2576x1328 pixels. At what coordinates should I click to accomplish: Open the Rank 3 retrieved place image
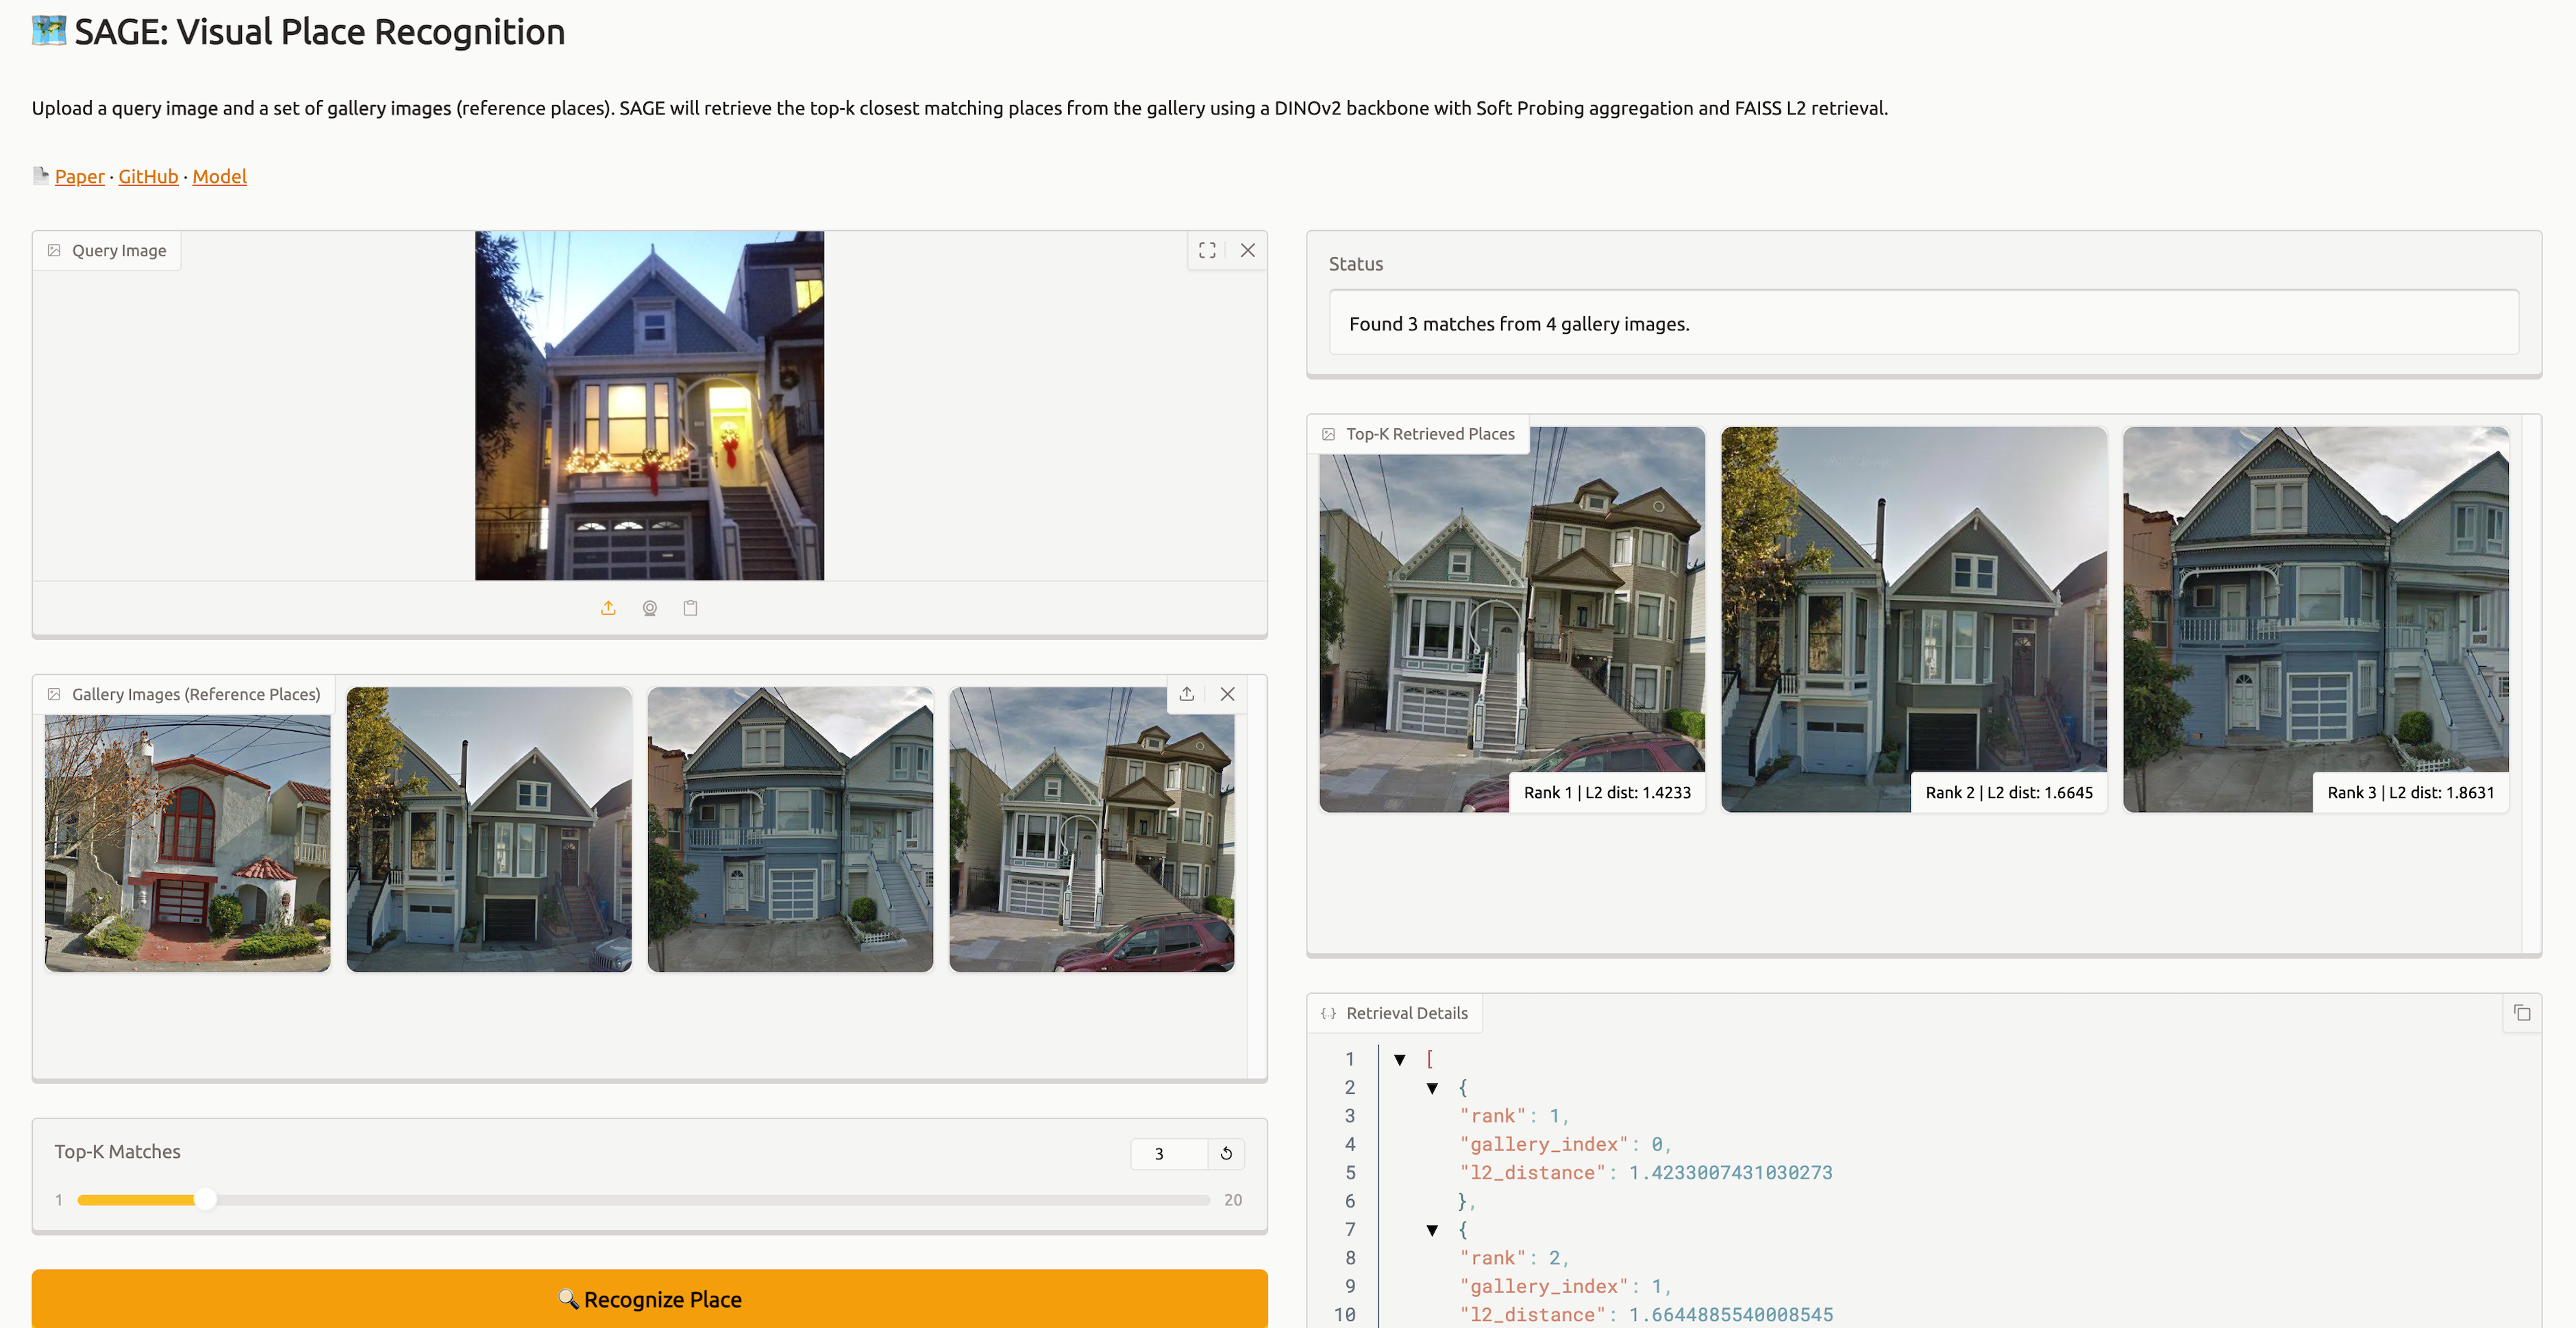[x=2316, y=620]
